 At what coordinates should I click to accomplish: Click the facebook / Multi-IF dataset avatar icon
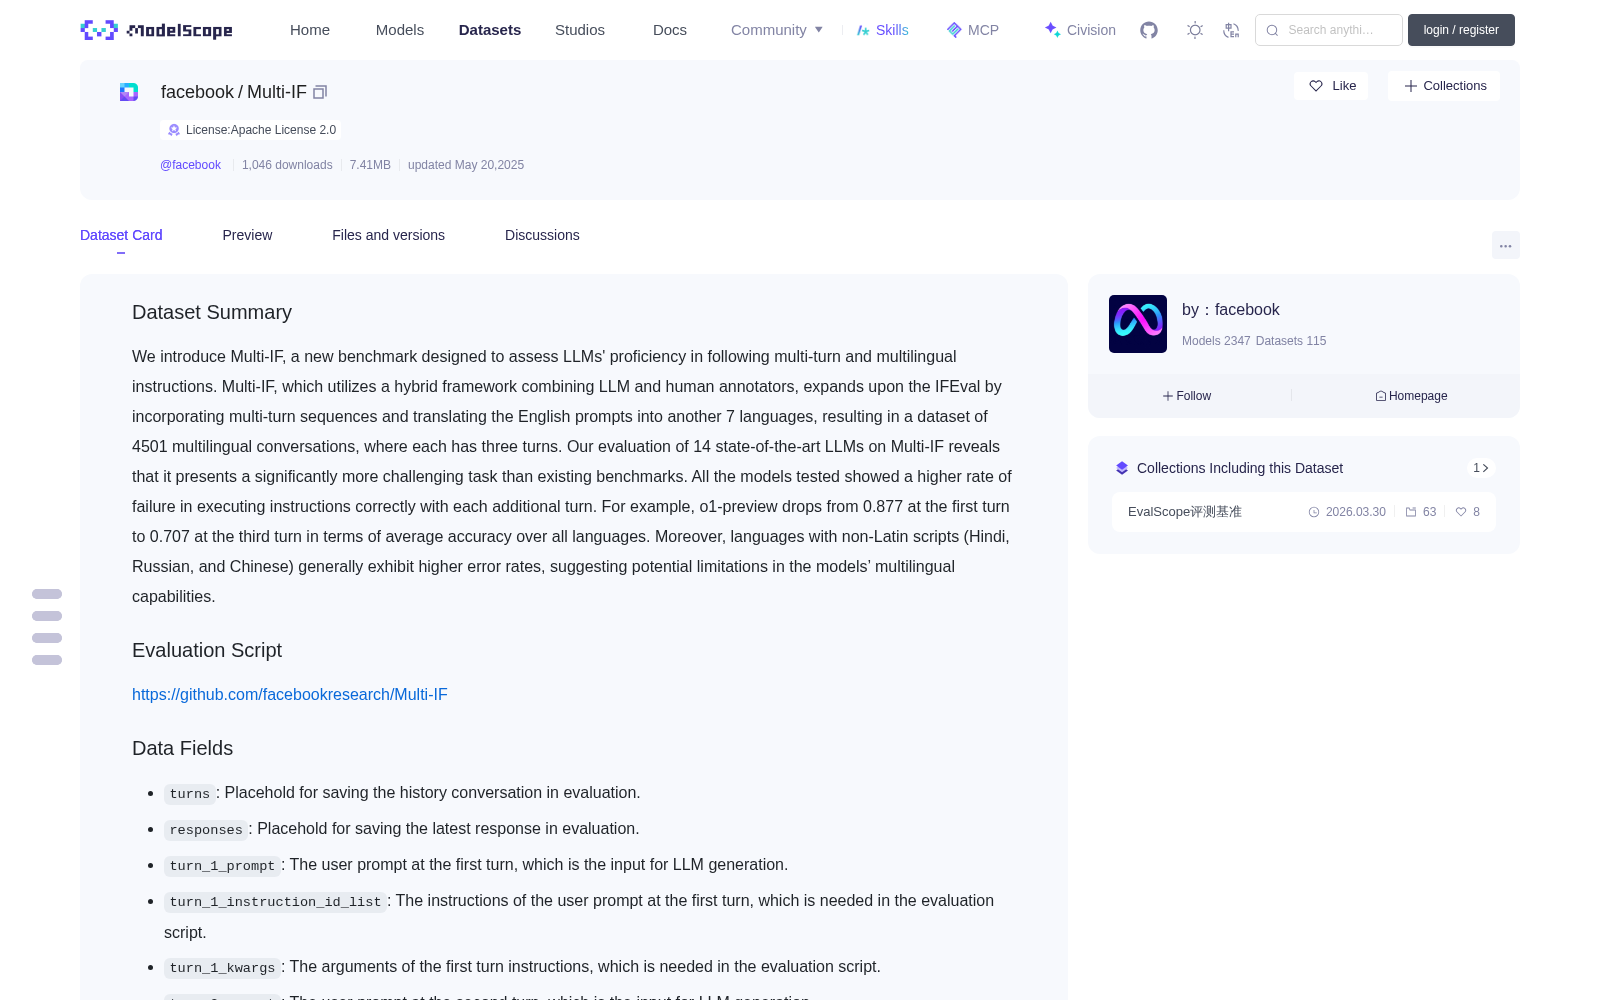[129, 92]
